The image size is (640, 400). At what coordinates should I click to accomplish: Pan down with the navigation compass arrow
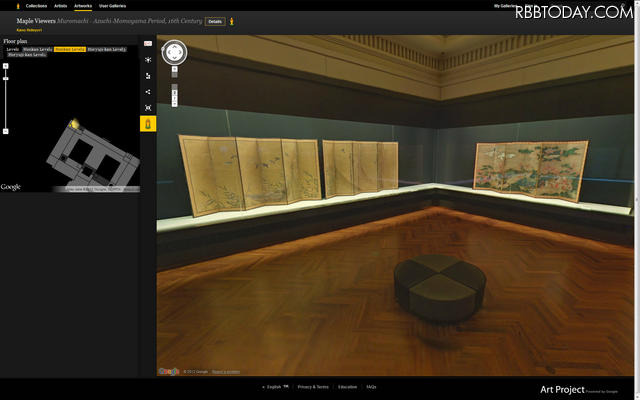pos(174,58)
